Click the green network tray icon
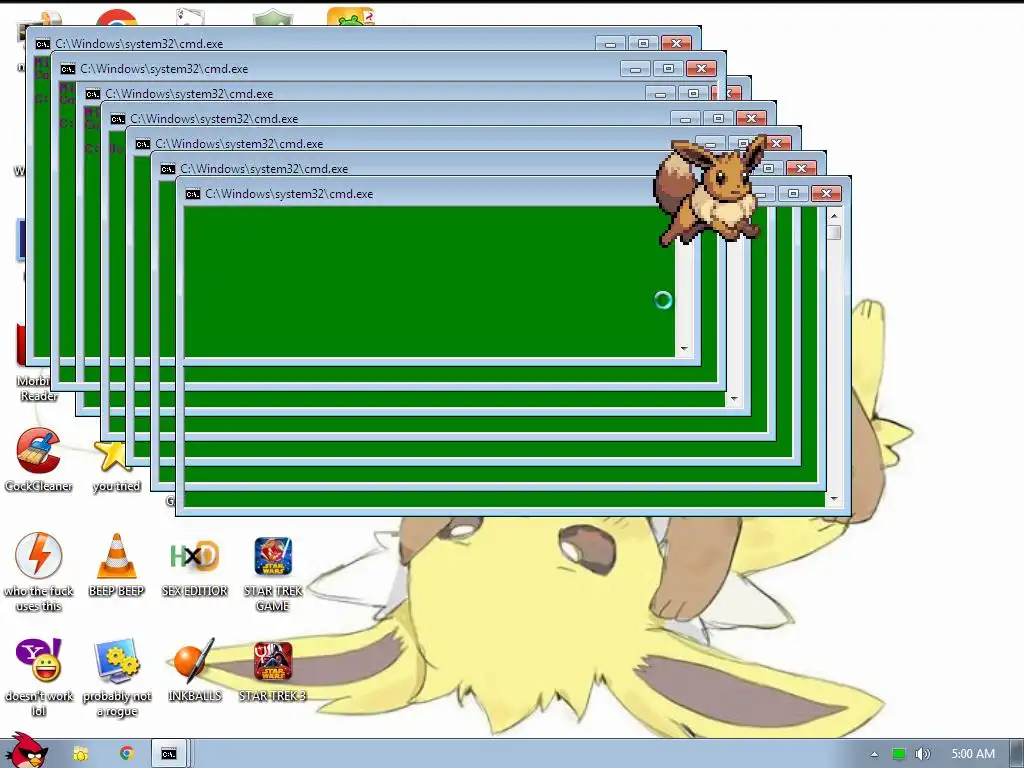1024x768 pixels. 899,754
